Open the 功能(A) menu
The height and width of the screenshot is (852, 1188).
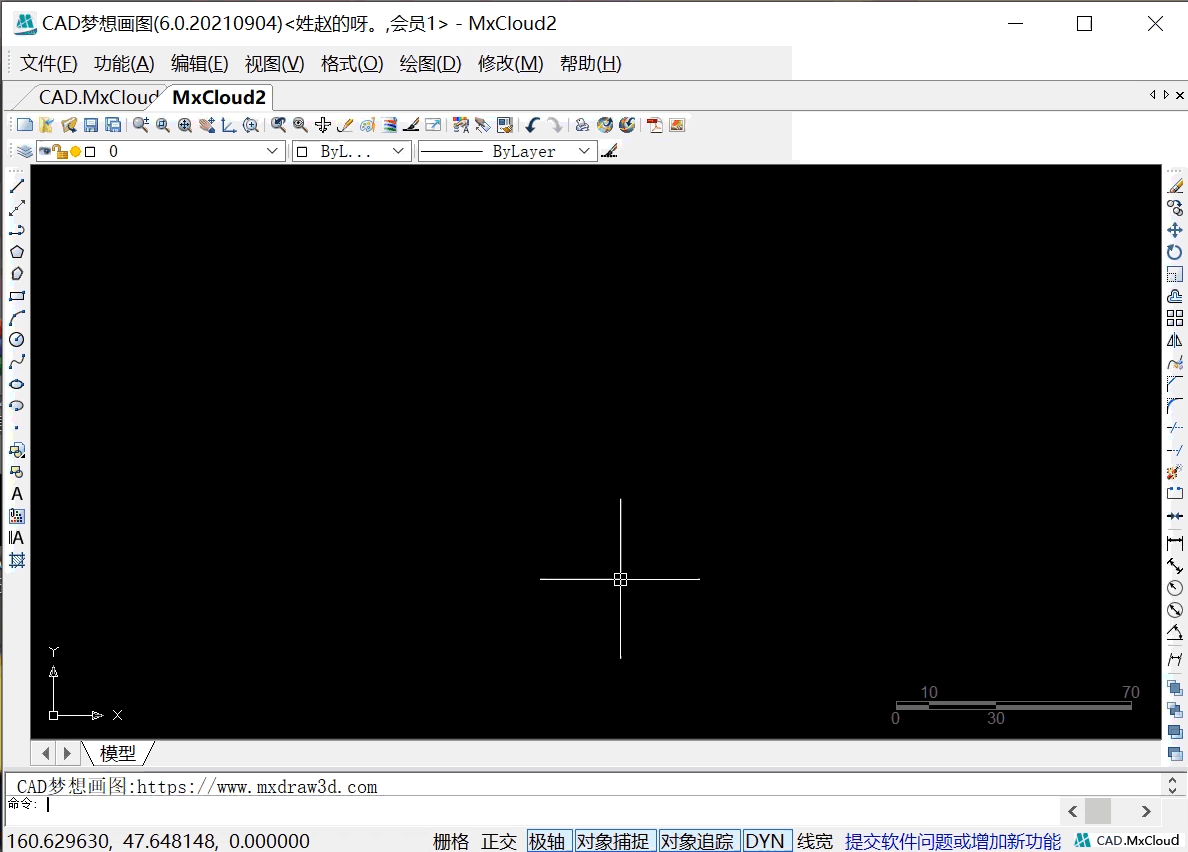pos(124,64)
